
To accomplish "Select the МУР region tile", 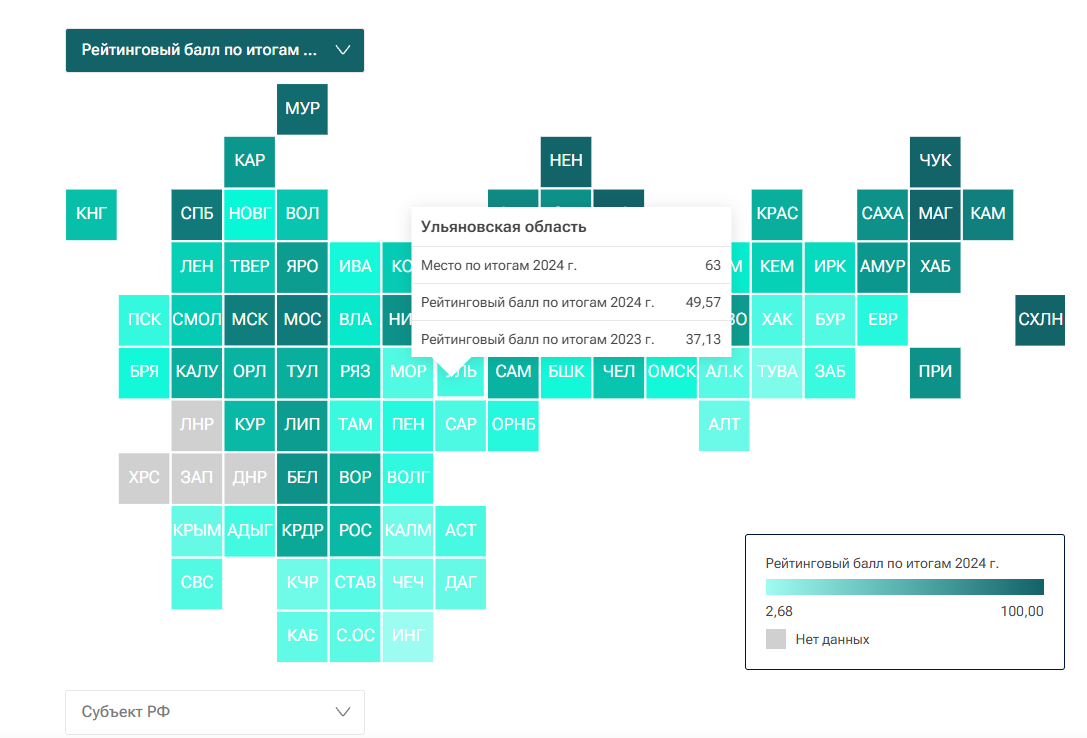I will [302, 109].
